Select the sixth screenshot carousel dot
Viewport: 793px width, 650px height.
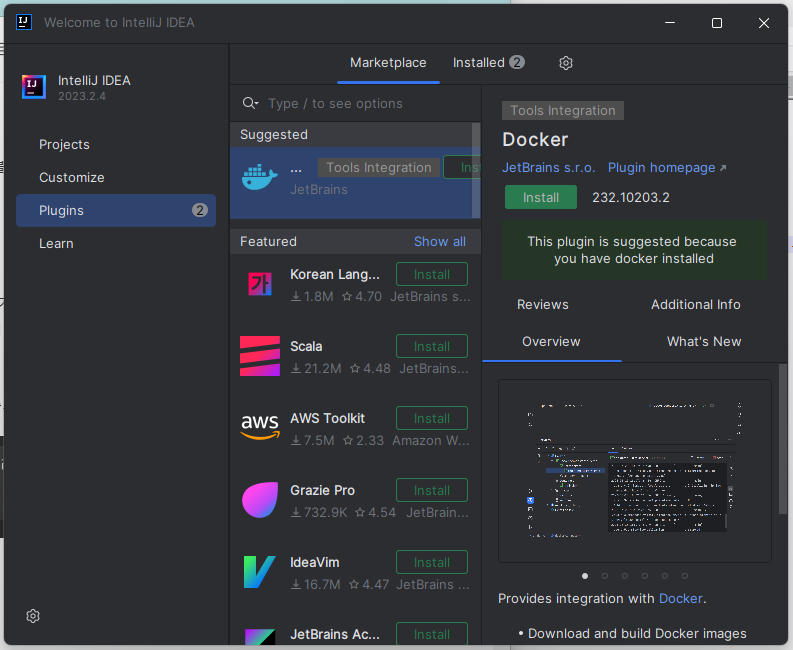click(684, 576)
